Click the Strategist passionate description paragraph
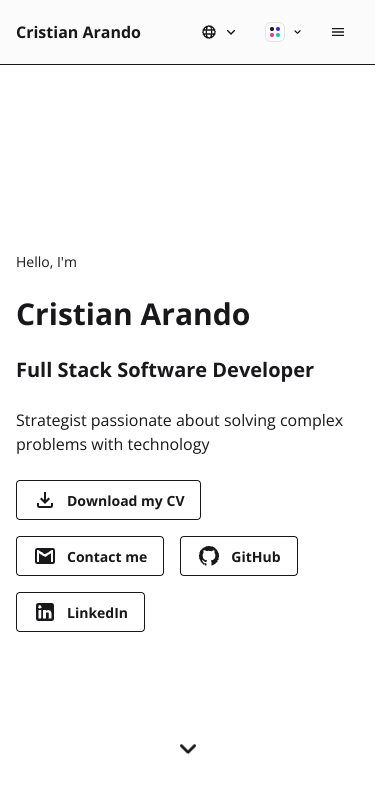 coord(180,432)
